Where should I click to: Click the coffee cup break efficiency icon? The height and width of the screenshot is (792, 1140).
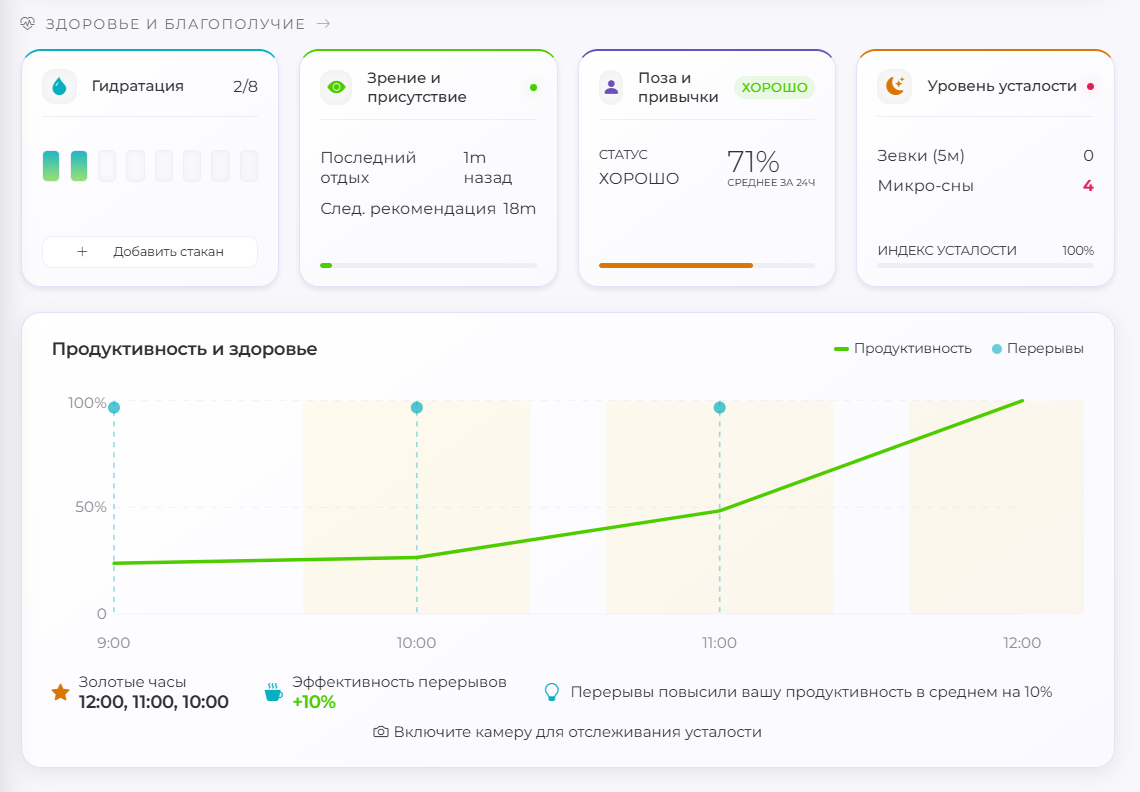tap(273, 692)
